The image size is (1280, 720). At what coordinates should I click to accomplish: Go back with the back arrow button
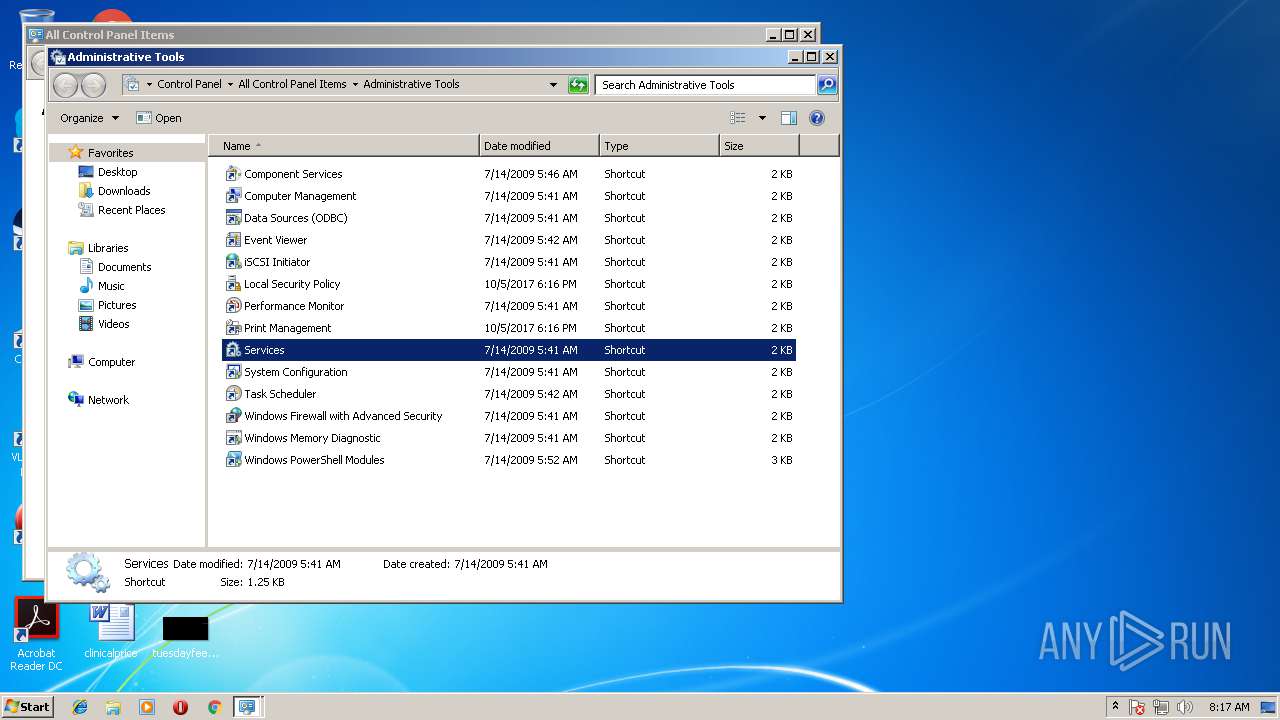pyautogui.click(x=65, y=85)
